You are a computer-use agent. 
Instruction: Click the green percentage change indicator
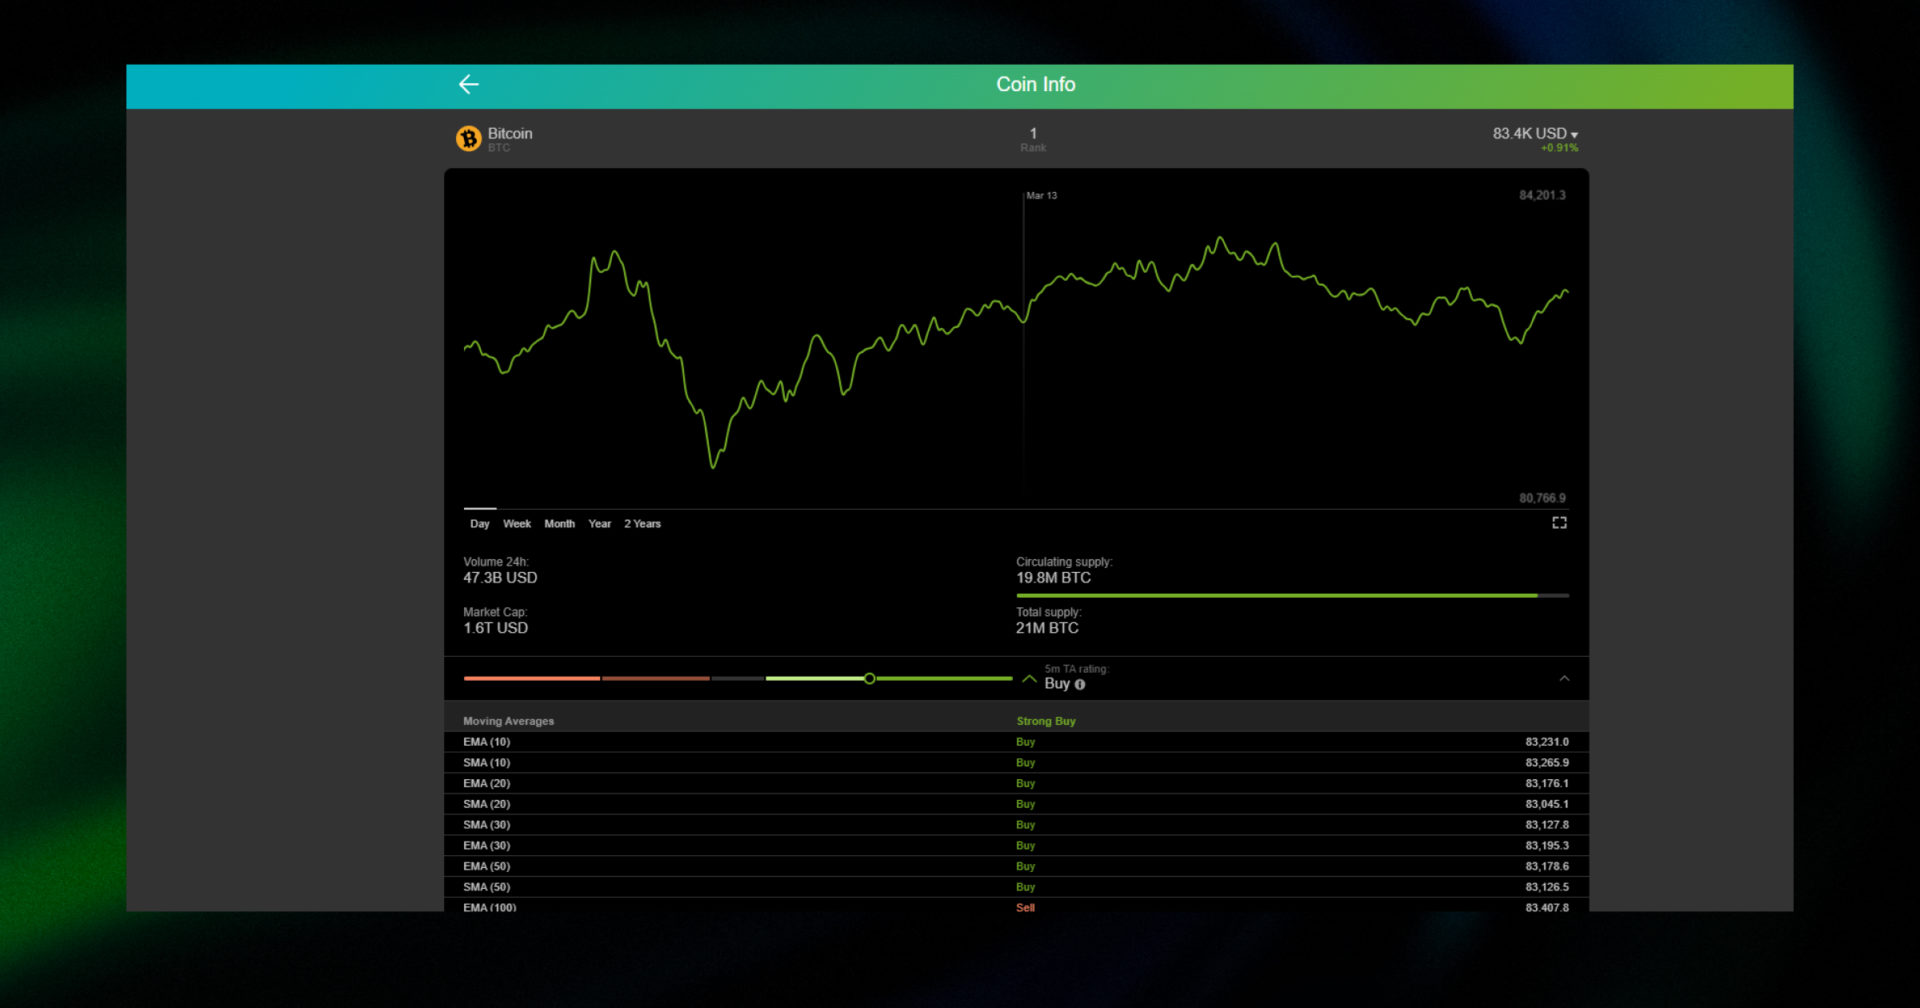(1559, 147)
